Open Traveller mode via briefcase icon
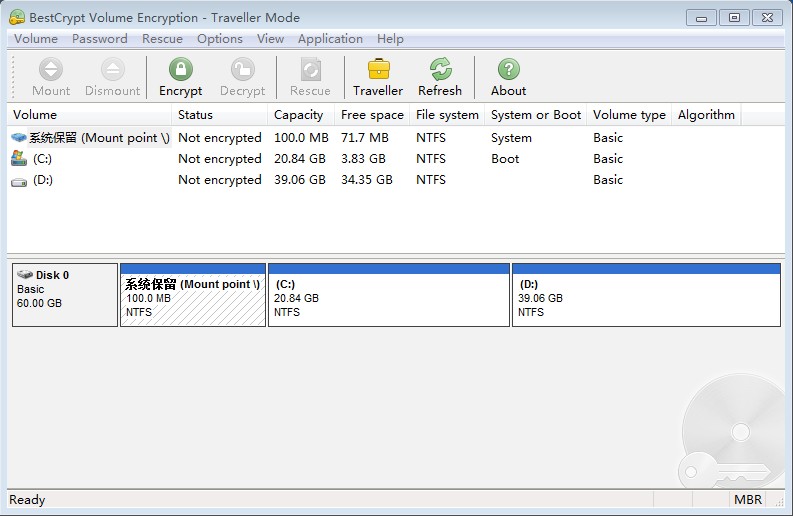 tap(378, 69)
